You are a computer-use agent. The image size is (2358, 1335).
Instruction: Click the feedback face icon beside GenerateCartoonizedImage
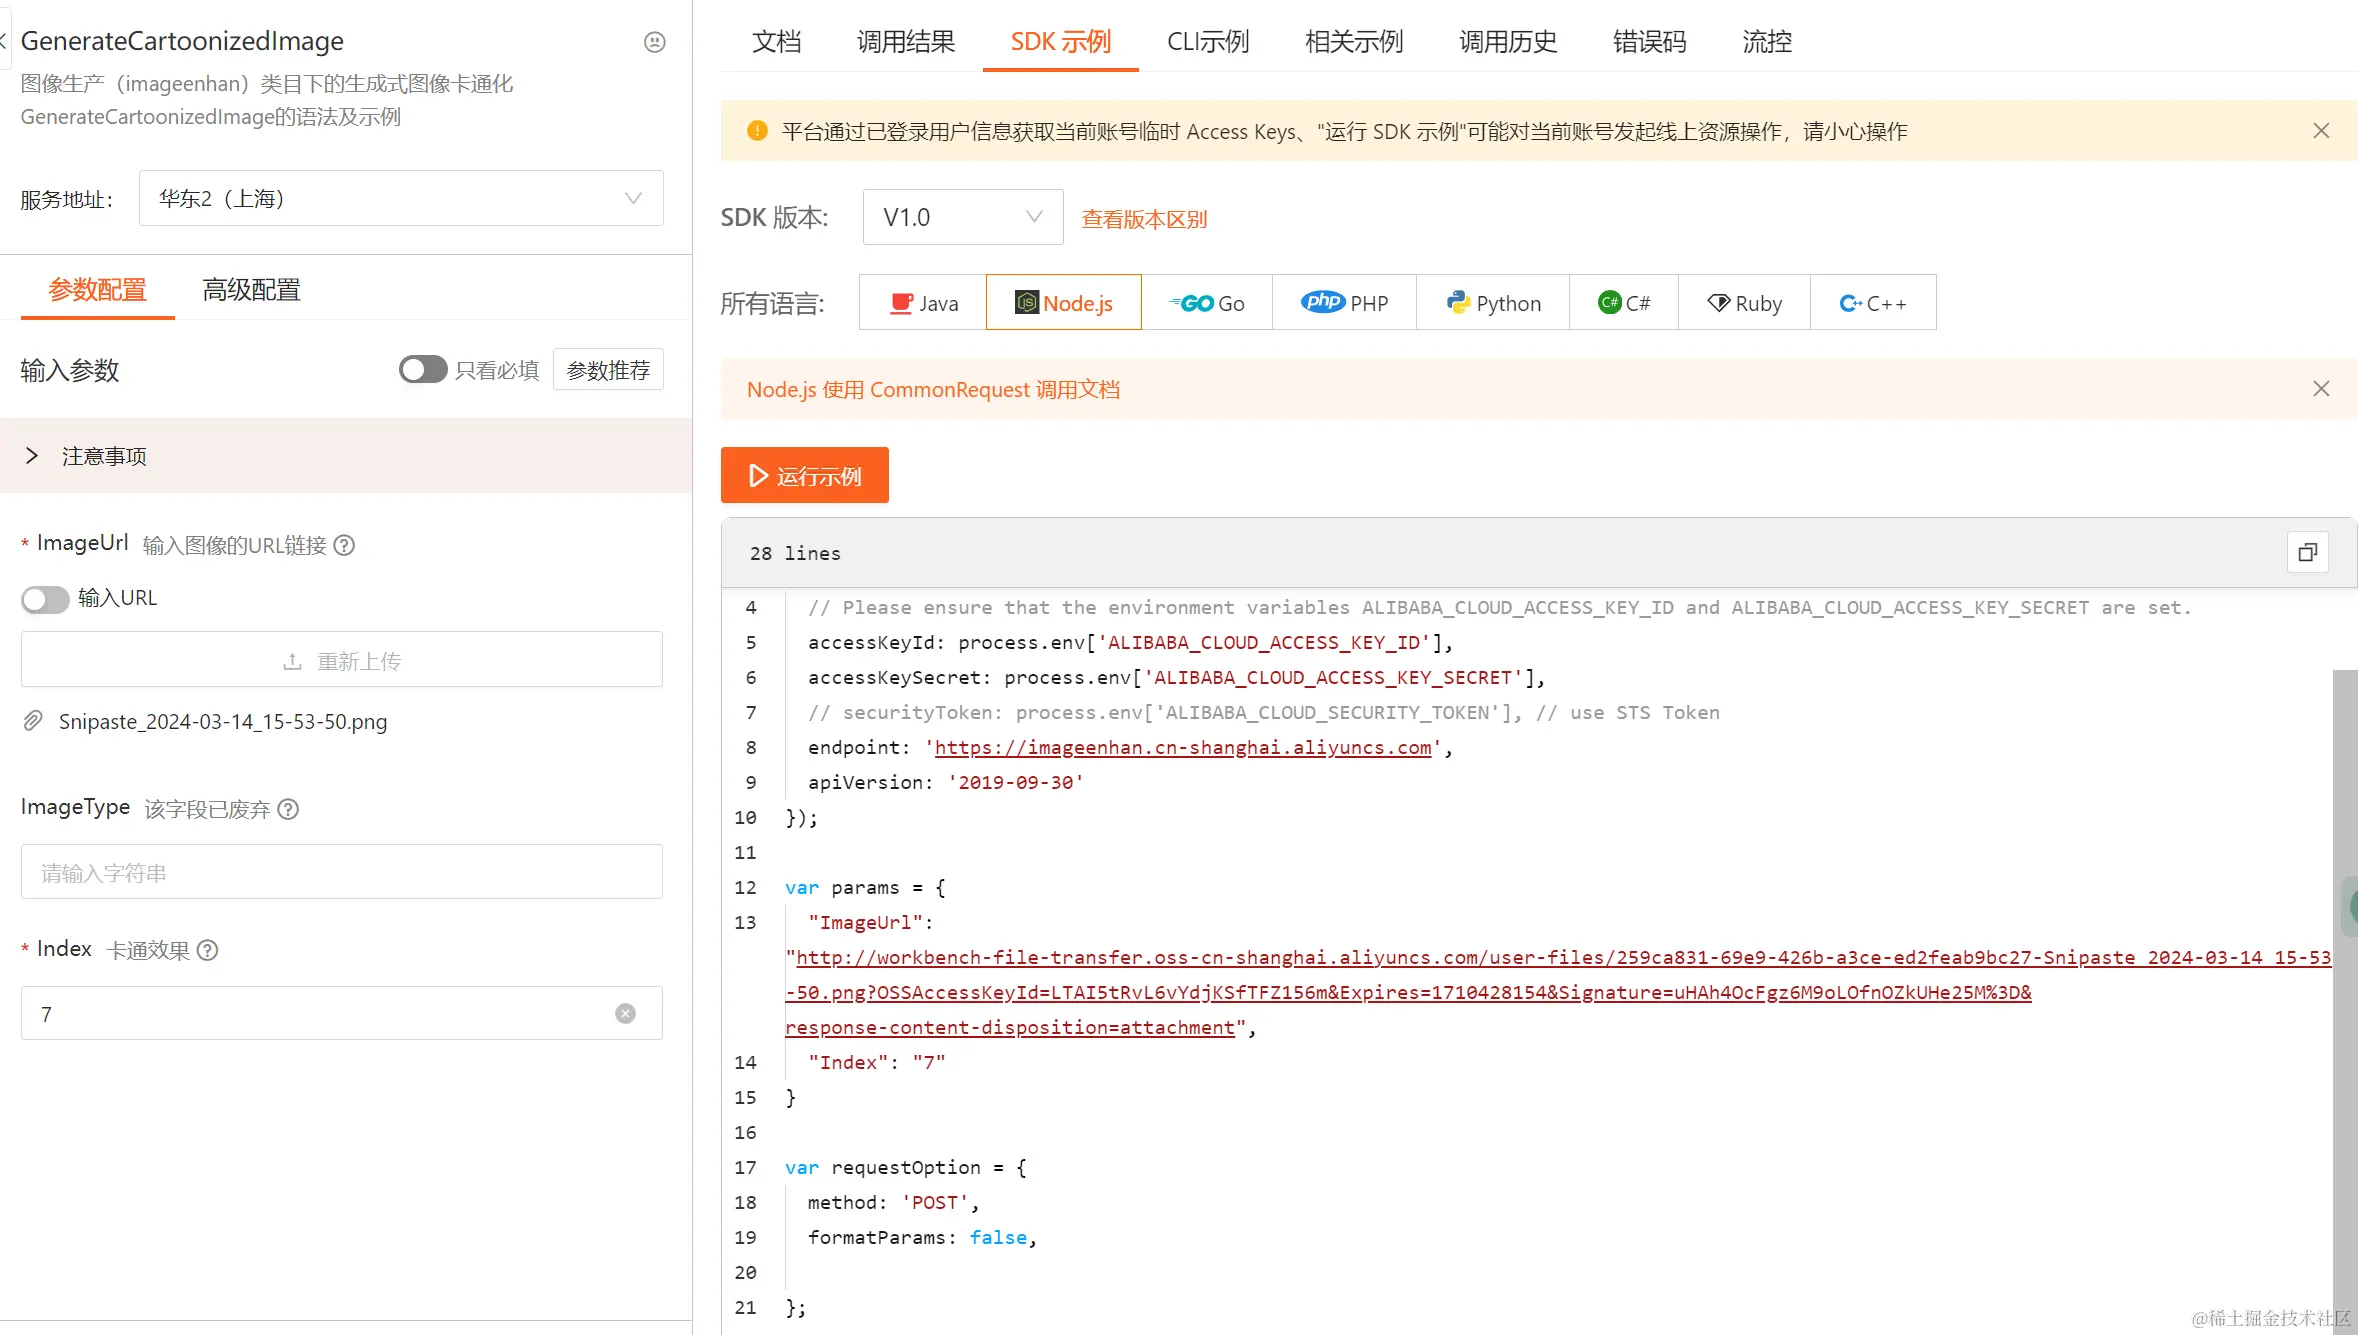654,42
